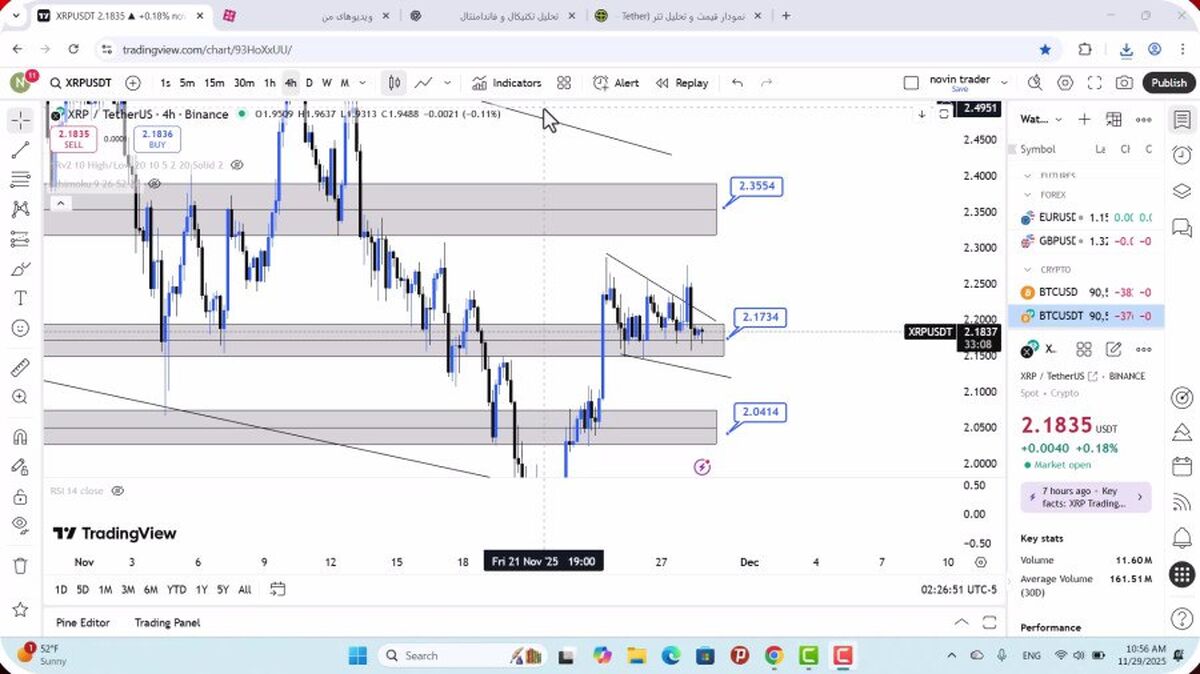Viewport: 1200px width, 674px height.
Task: Toggle magnet mode for drawings
Action: (x=20, y=437)
